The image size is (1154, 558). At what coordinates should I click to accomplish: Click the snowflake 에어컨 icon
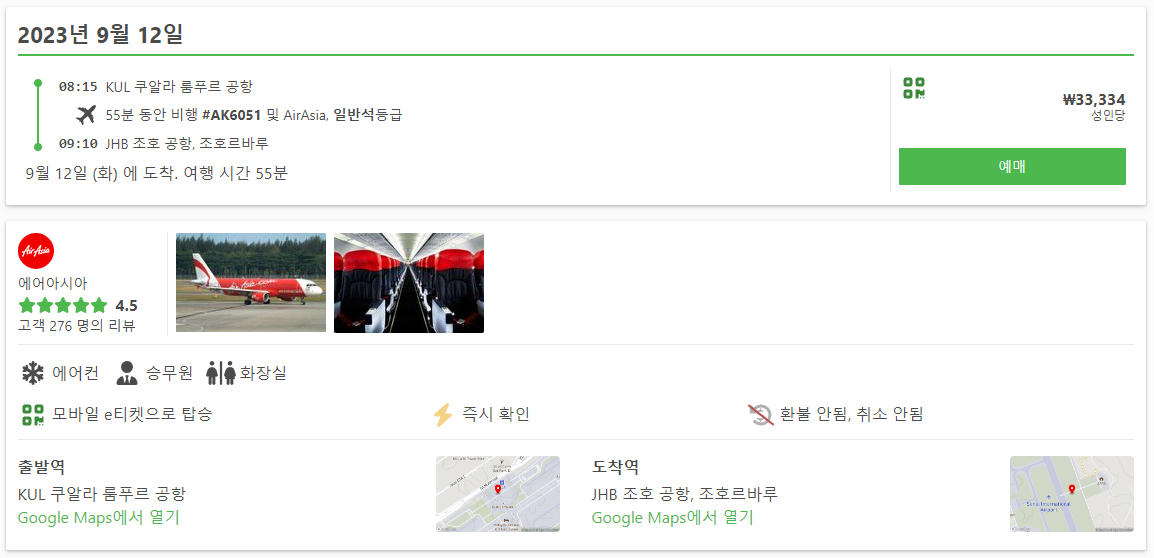tap(32, 373)
